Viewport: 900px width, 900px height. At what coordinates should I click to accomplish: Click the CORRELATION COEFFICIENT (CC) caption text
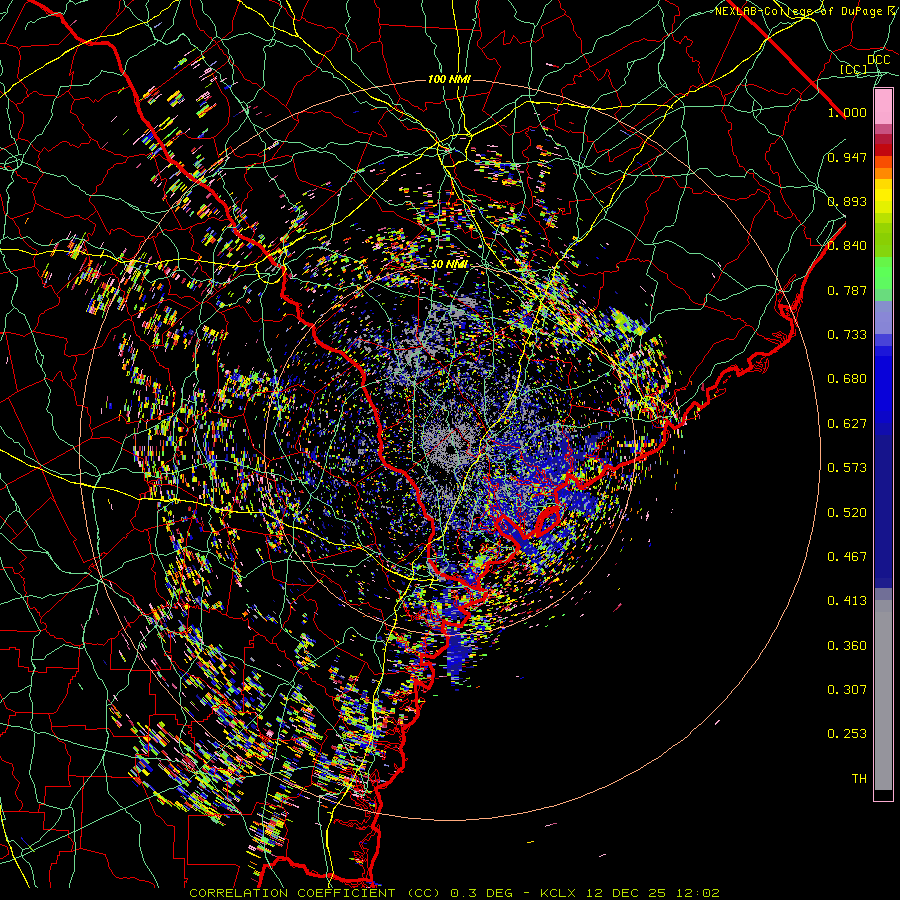[x=314, y=893]
